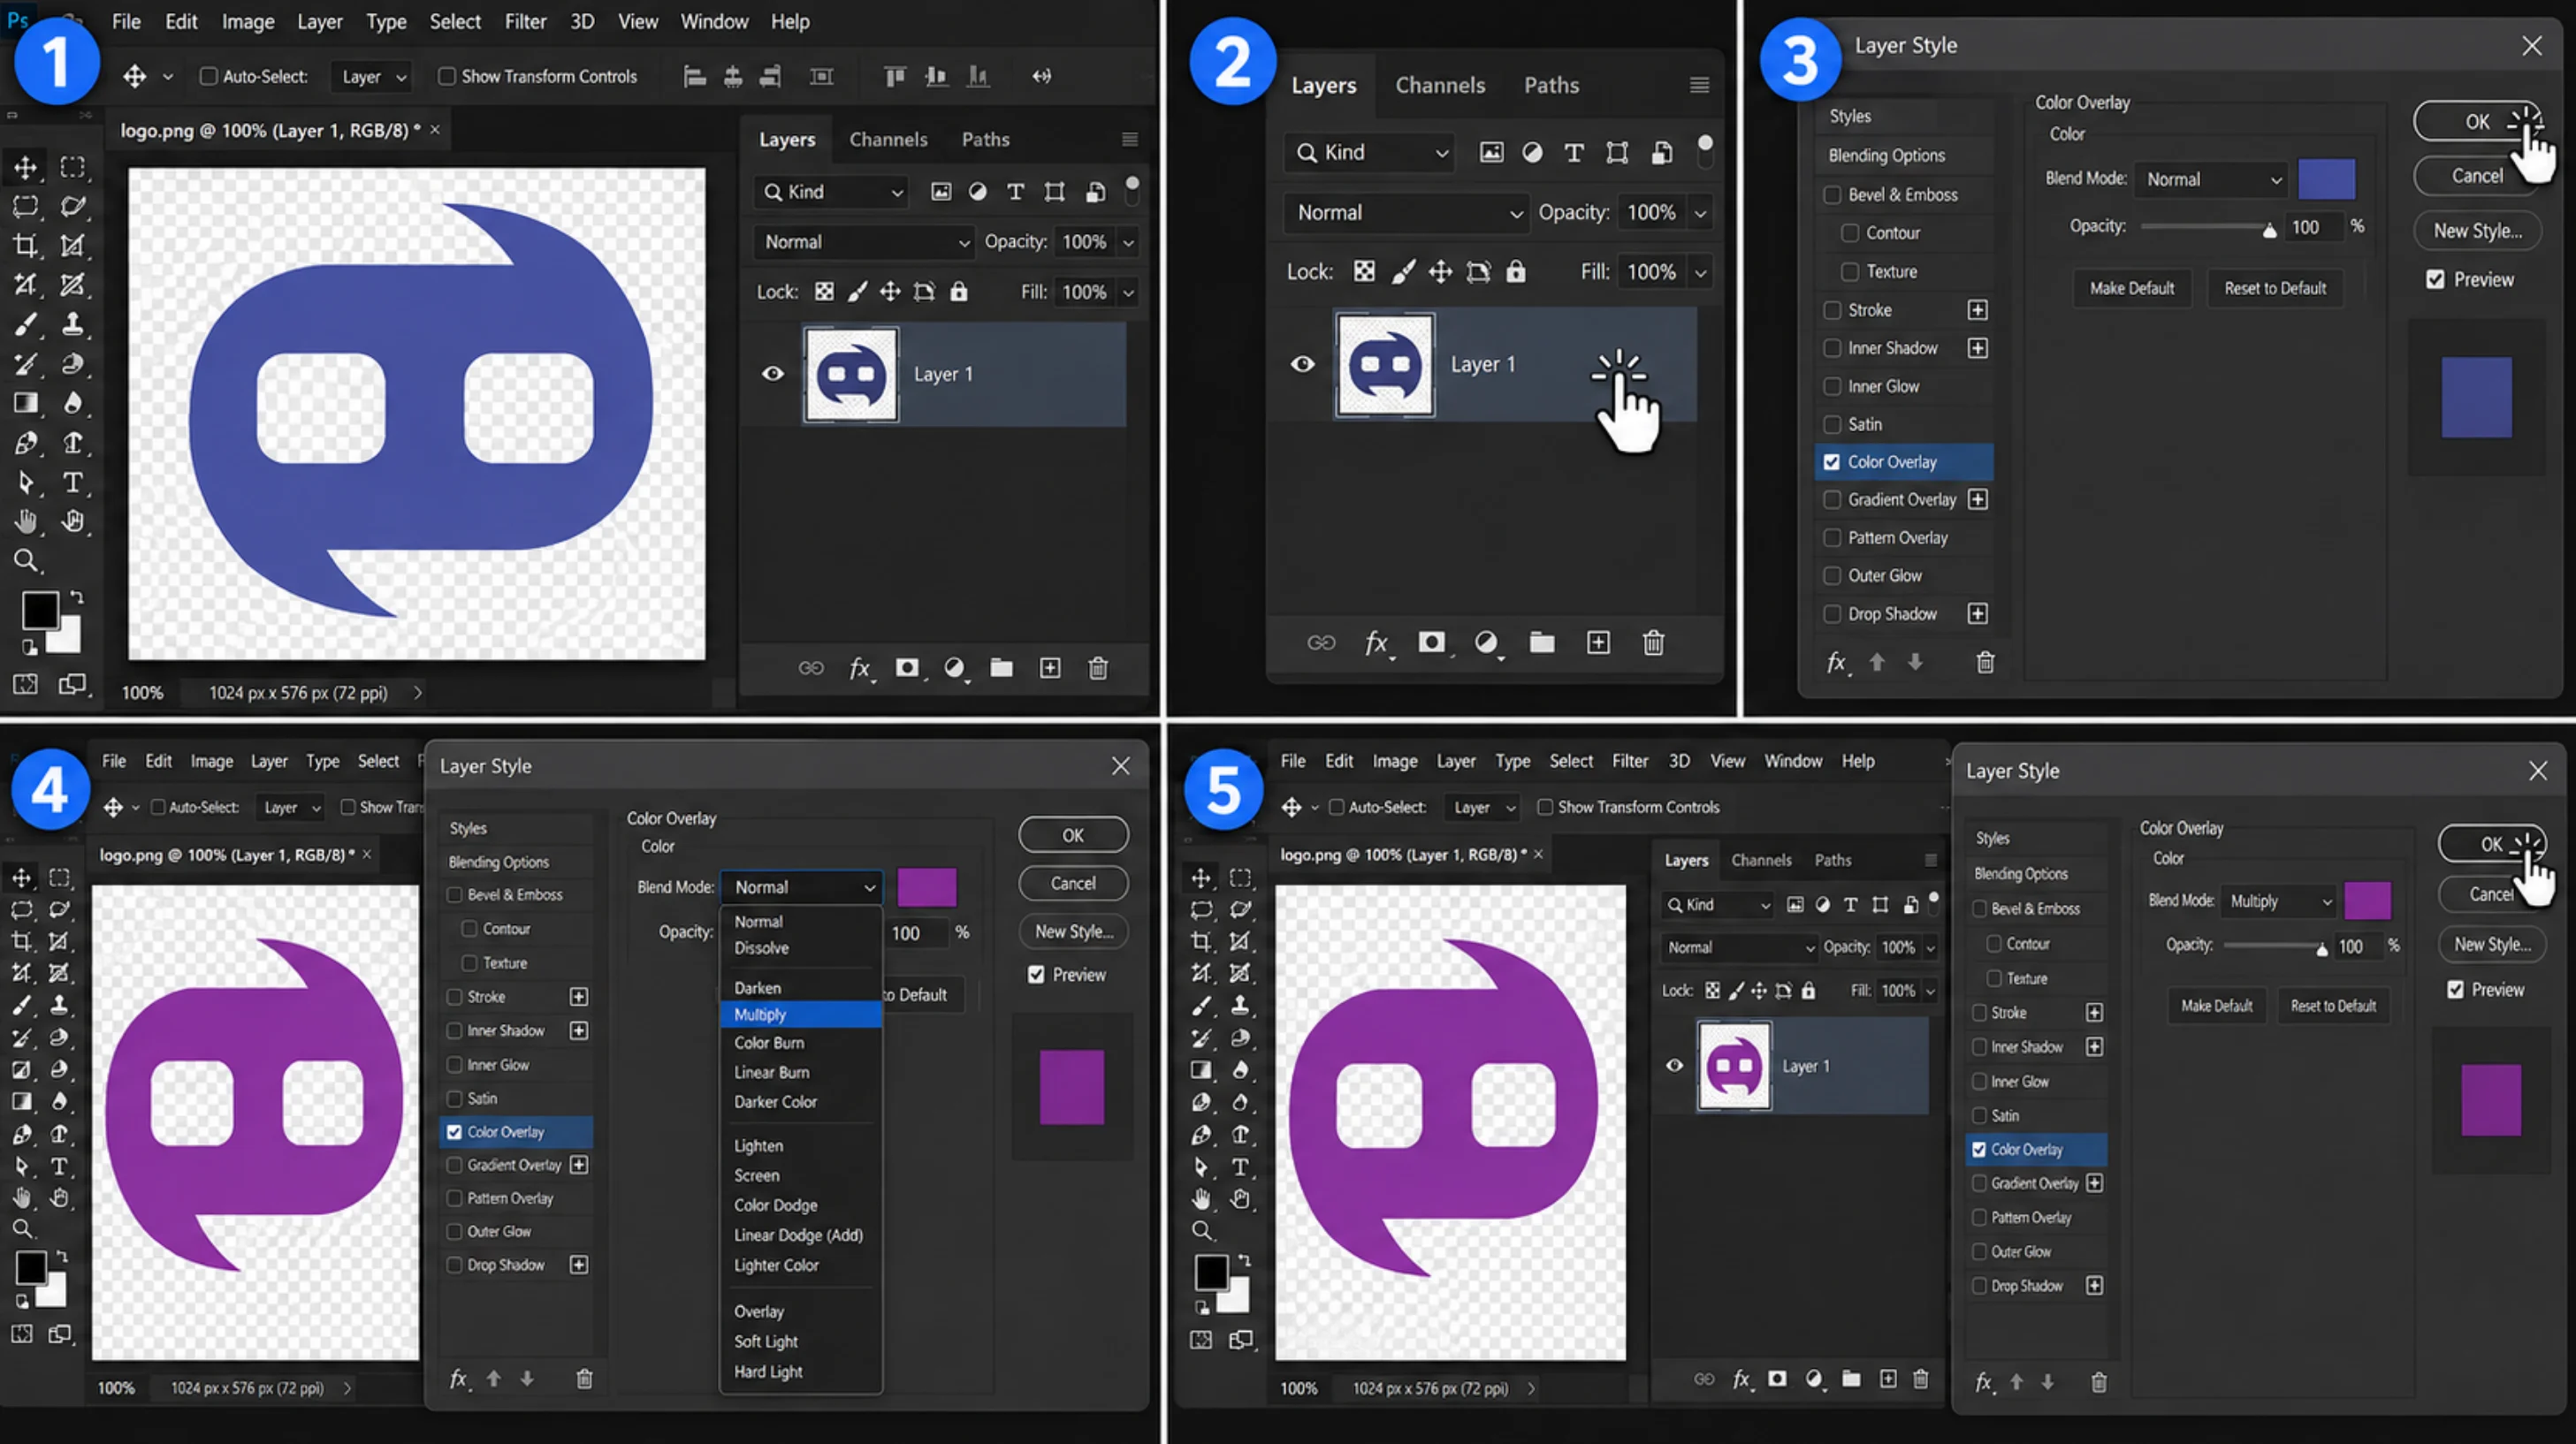2576x1444 pixels.
Task: Create a new layer in step 1 Layers panel
Action: coord(1050,668)
